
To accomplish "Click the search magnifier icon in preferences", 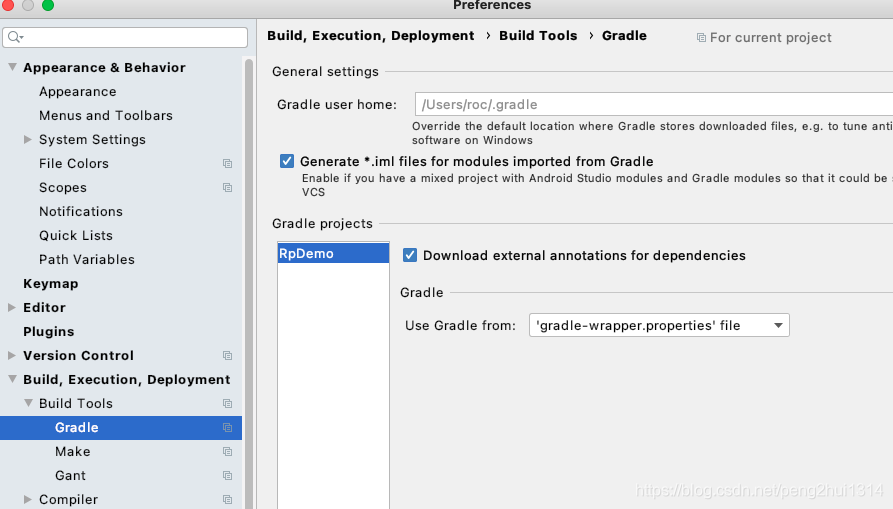I will pos(15,37).
